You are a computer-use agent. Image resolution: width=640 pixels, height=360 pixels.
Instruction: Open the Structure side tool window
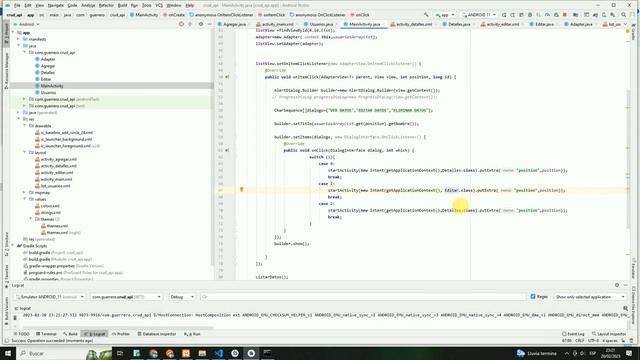(x=6, y=244)
